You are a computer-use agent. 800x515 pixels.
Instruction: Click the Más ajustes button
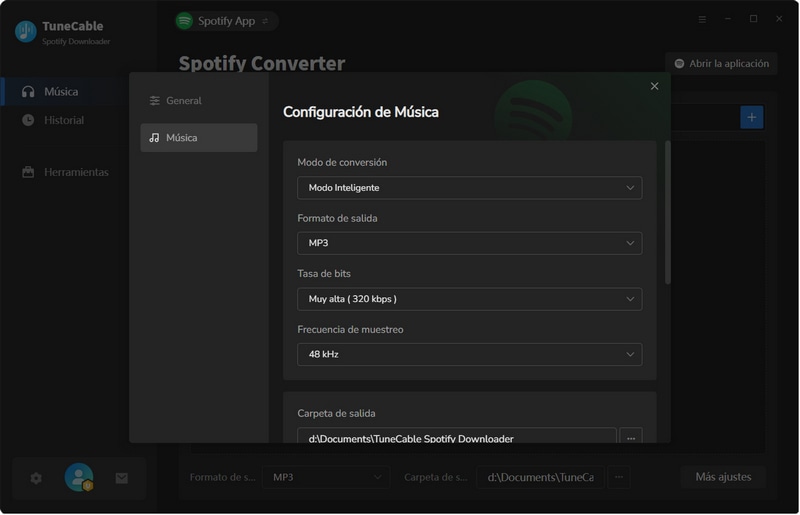pyautogui.click(x=723, y=477)
